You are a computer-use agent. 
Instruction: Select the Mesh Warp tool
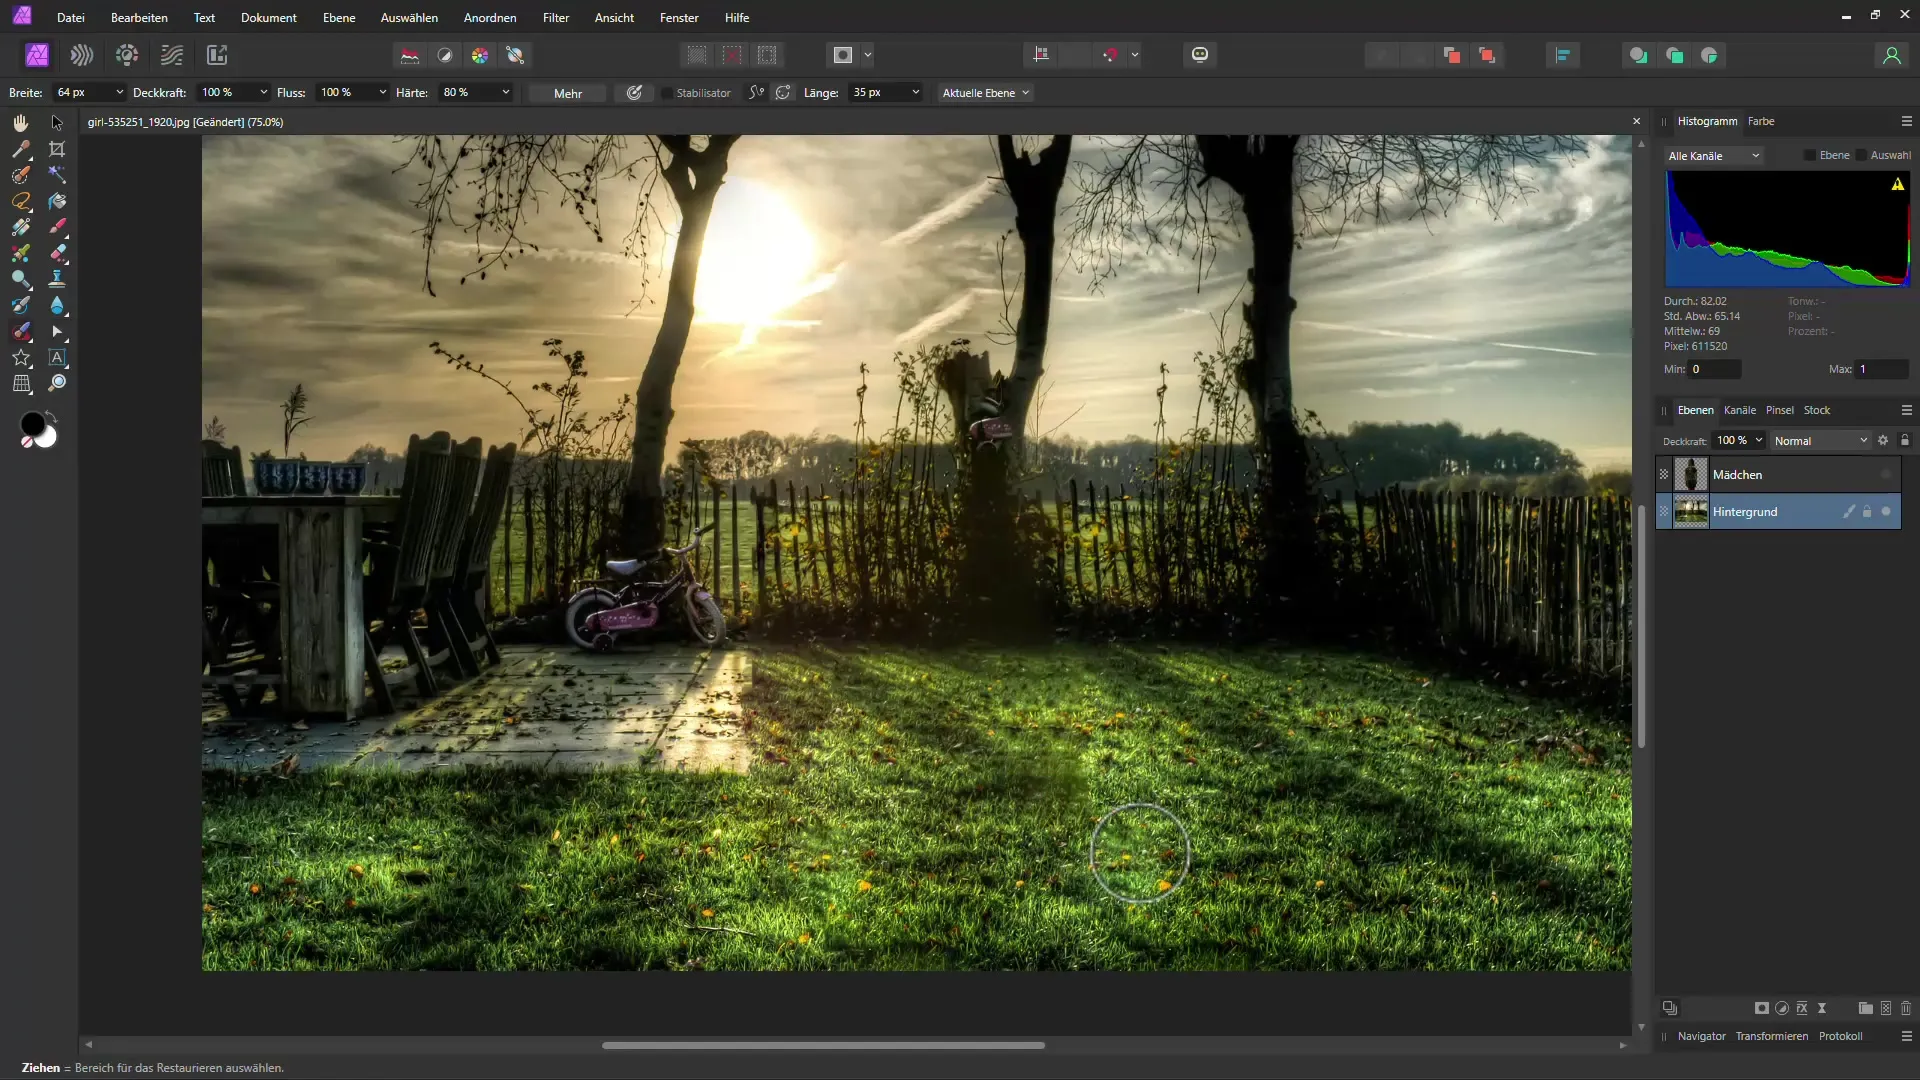[x=21, y=383]
